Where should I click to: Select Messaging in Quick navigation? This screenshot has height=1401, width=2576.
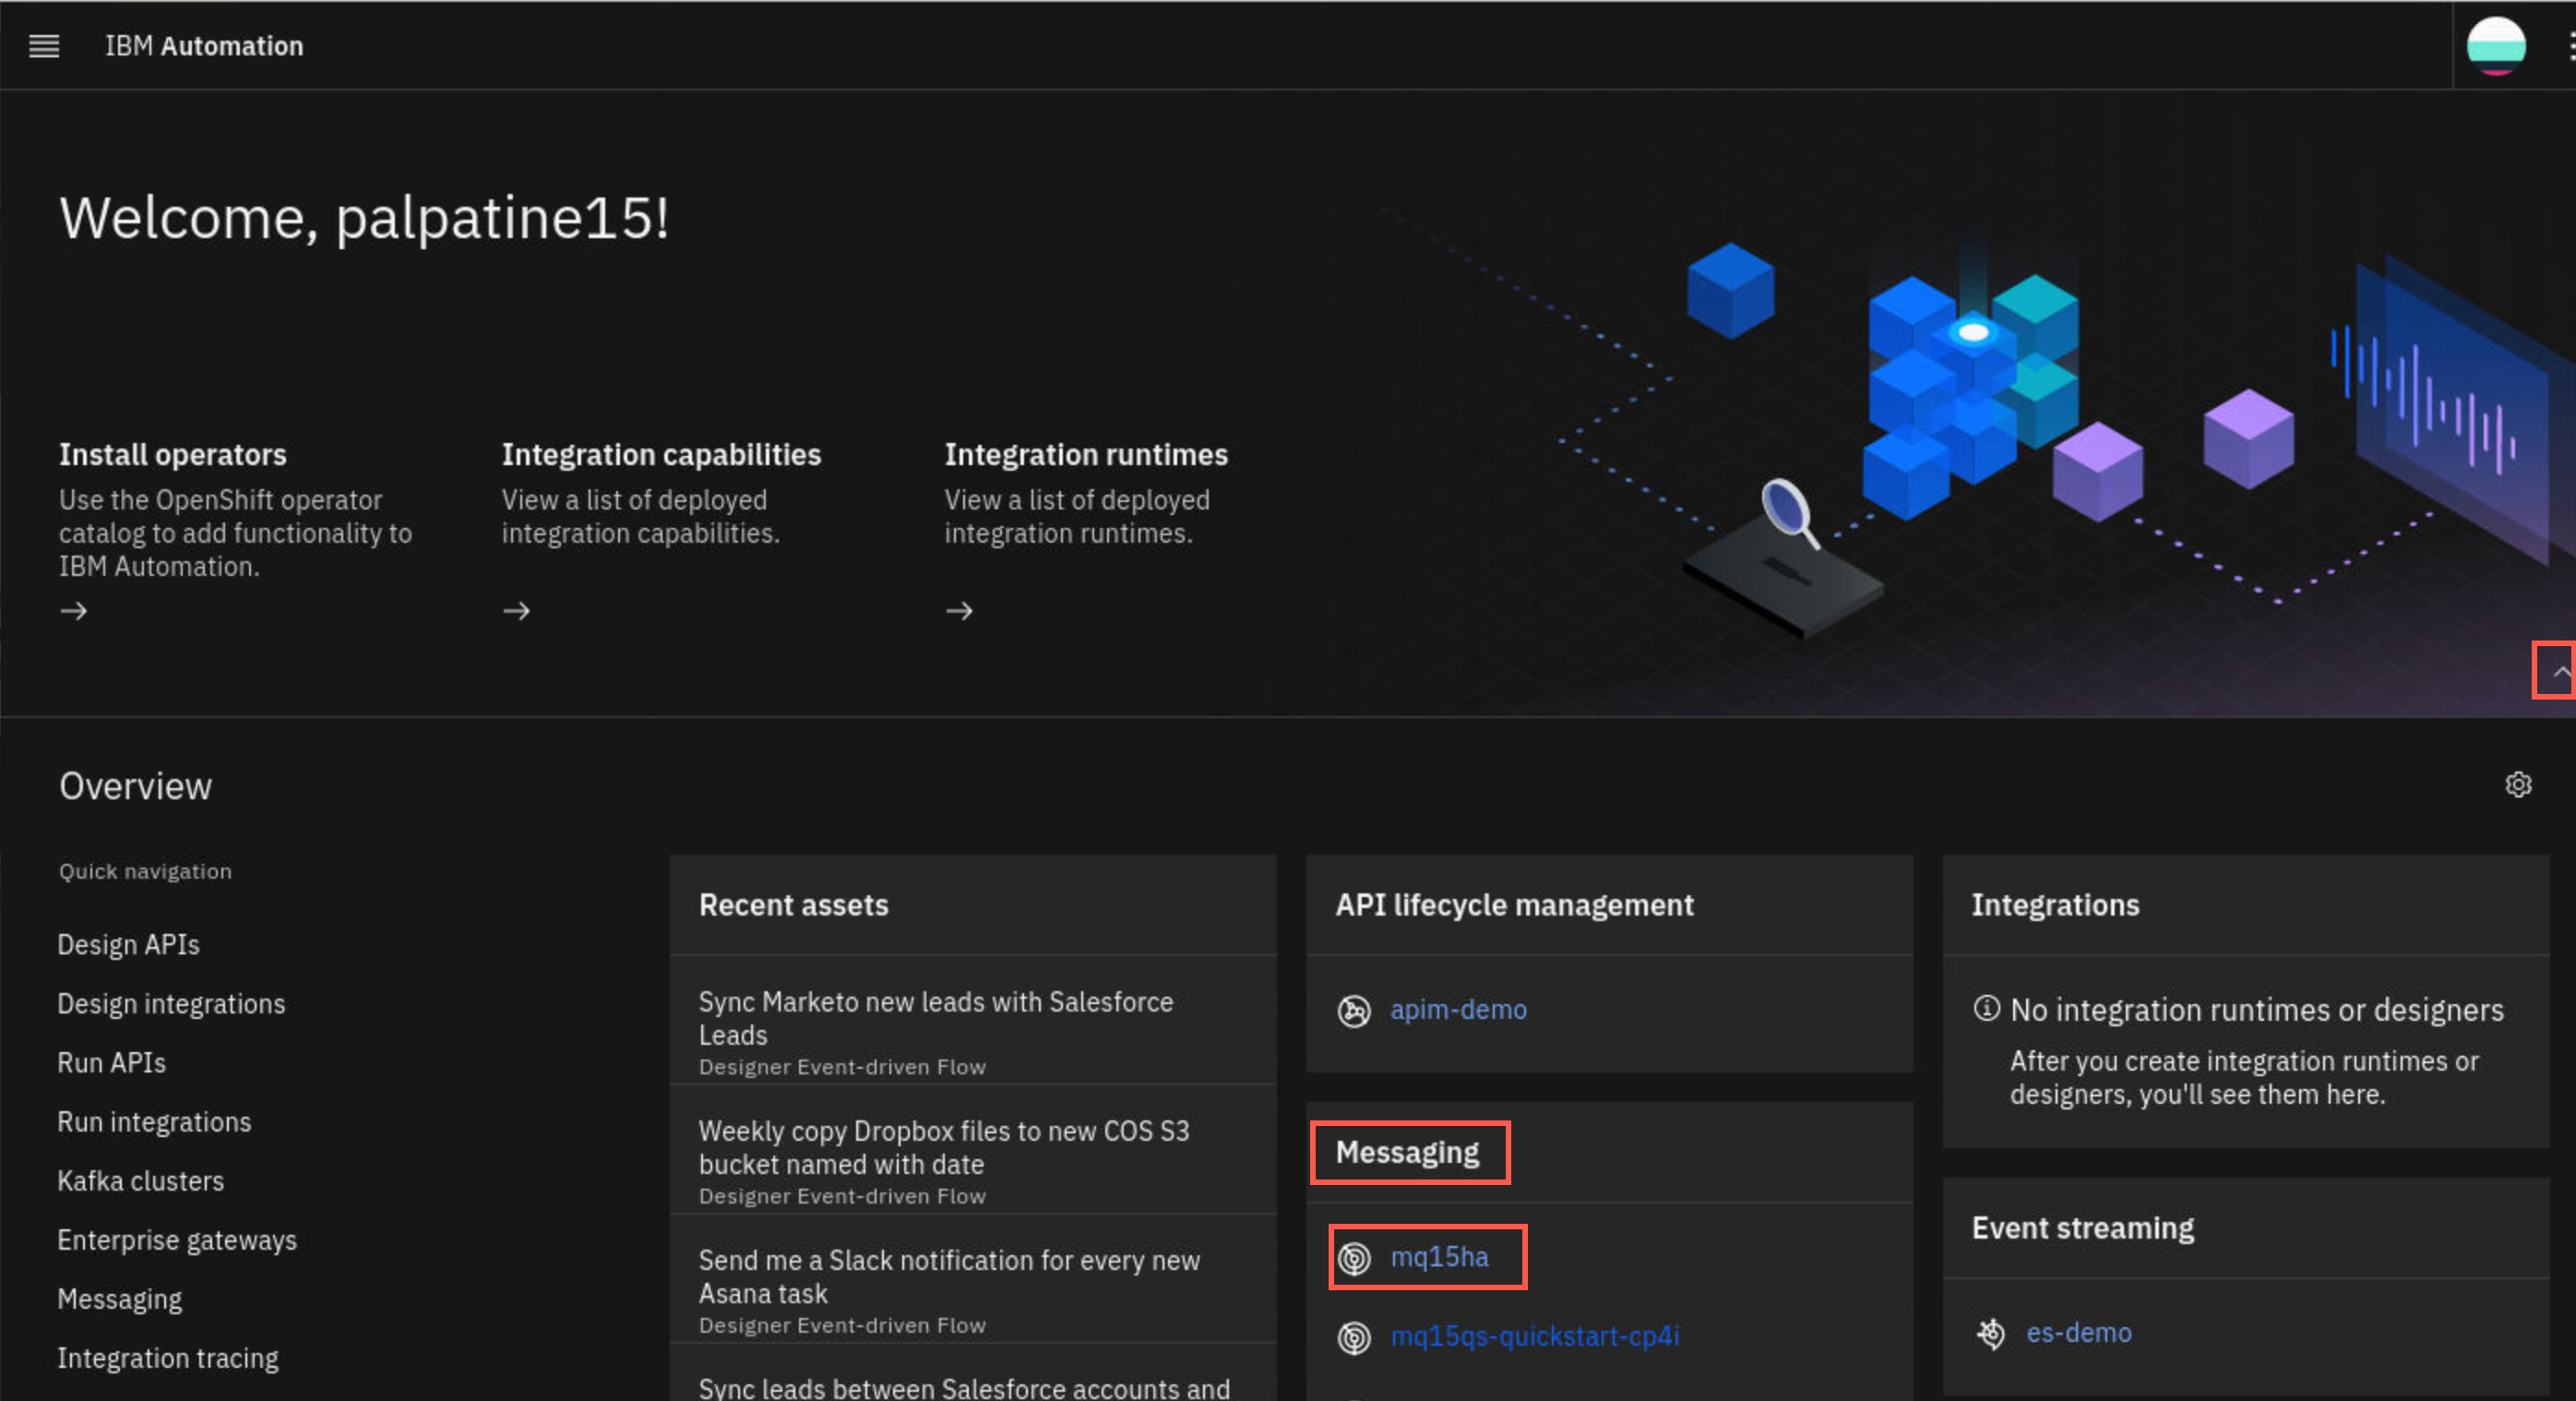click(x=120, y=1299)
